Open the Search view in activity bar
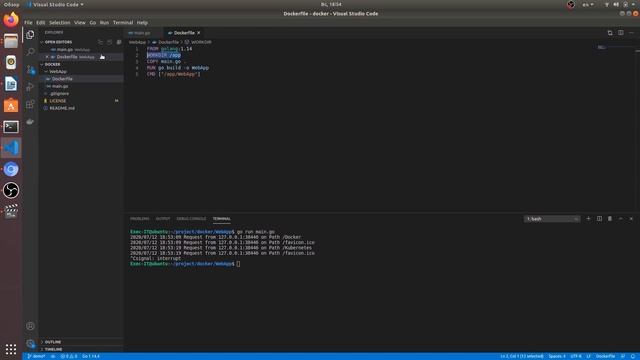This screenshot has width=640, height=360. (30, 52)
